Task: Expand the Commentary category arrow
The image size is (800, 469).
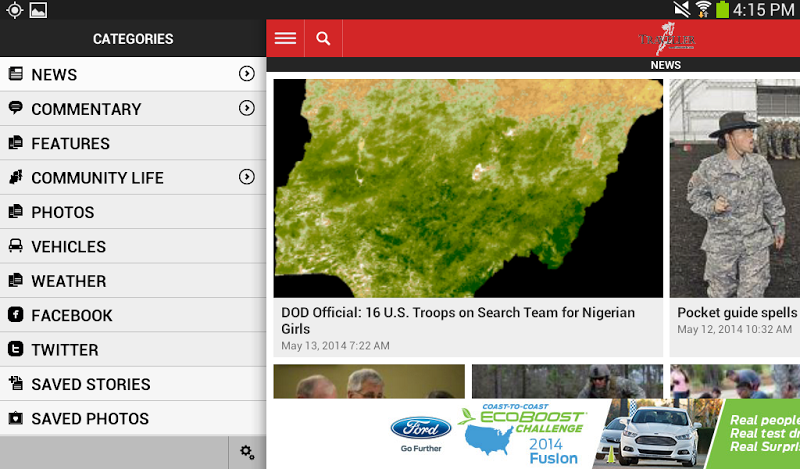Action: pos(246,108)
